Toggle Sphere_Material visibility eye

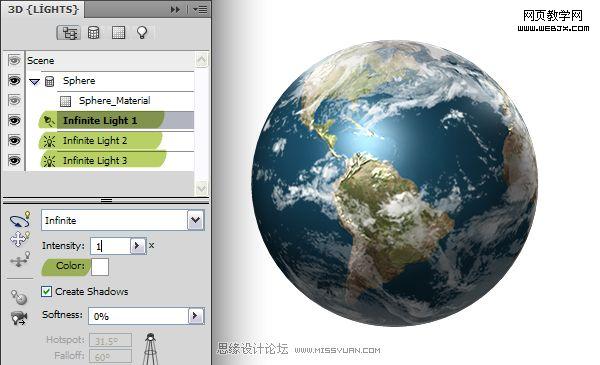click(14, 101)
